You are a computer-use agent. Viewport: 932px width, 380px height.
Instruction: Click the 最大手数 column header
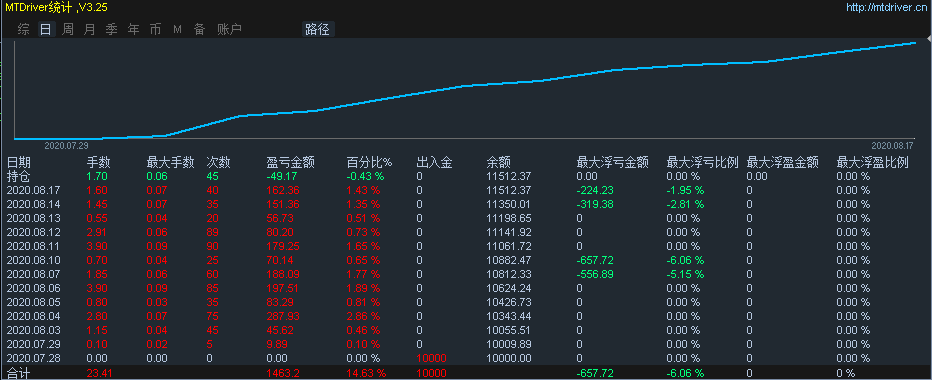(171, 162)
